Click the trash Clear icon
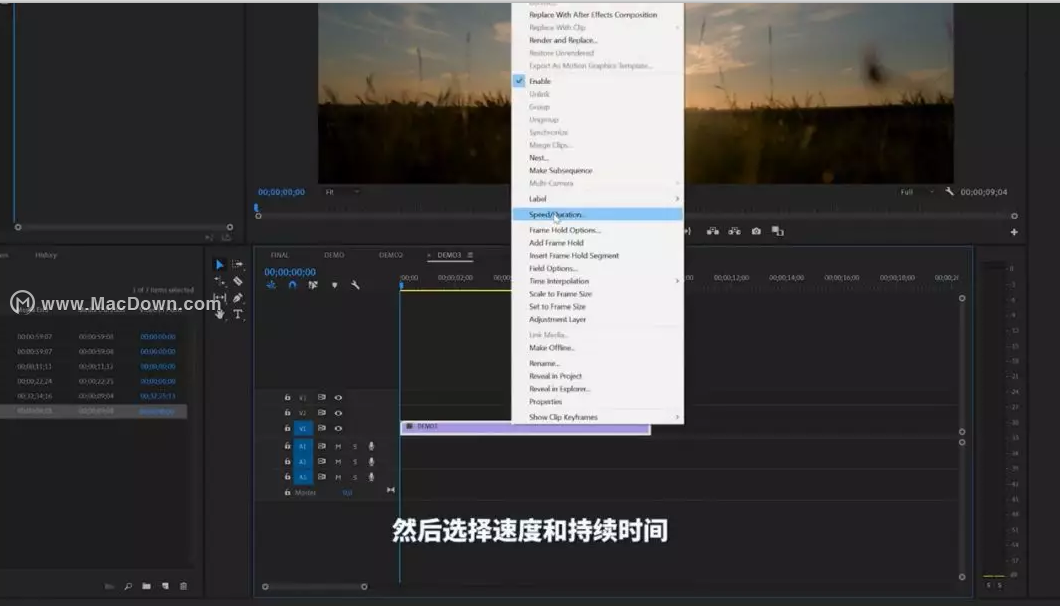Image resolution: width=1060 pixels, height=606 pixels. coord(183,586)
